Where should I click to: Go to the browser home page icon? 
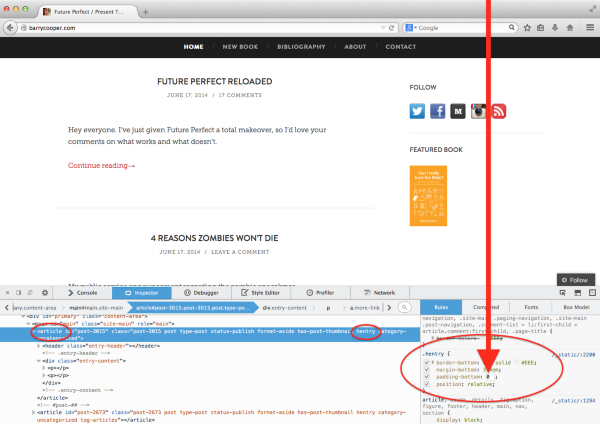(x=568, y=28)
